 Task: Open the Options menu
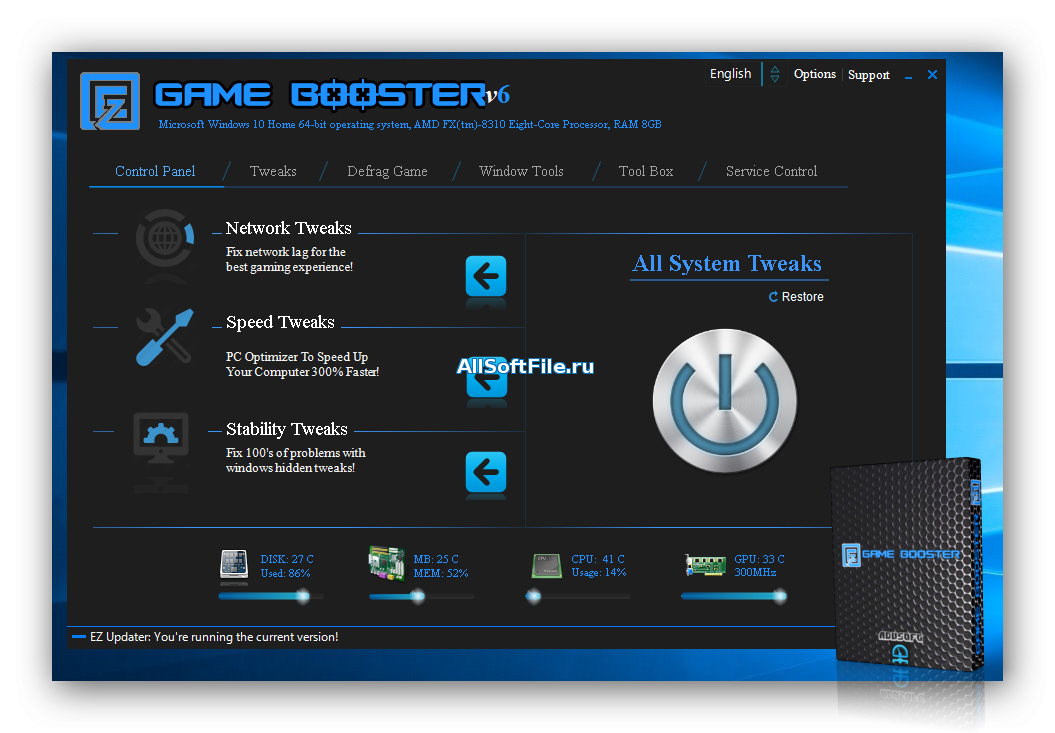tap(815, 74)
